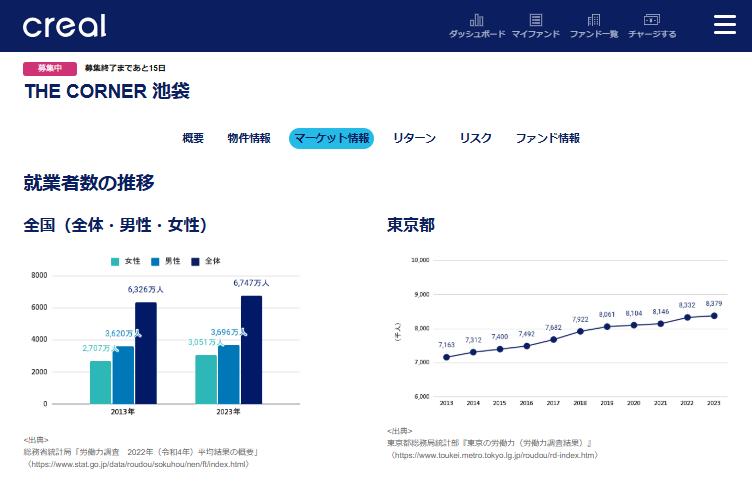Image resolution: width=752 pixels, height=483 pixels.
Task: Click the THE CORNER 池袋 title
Action: [x=107, y=91]
